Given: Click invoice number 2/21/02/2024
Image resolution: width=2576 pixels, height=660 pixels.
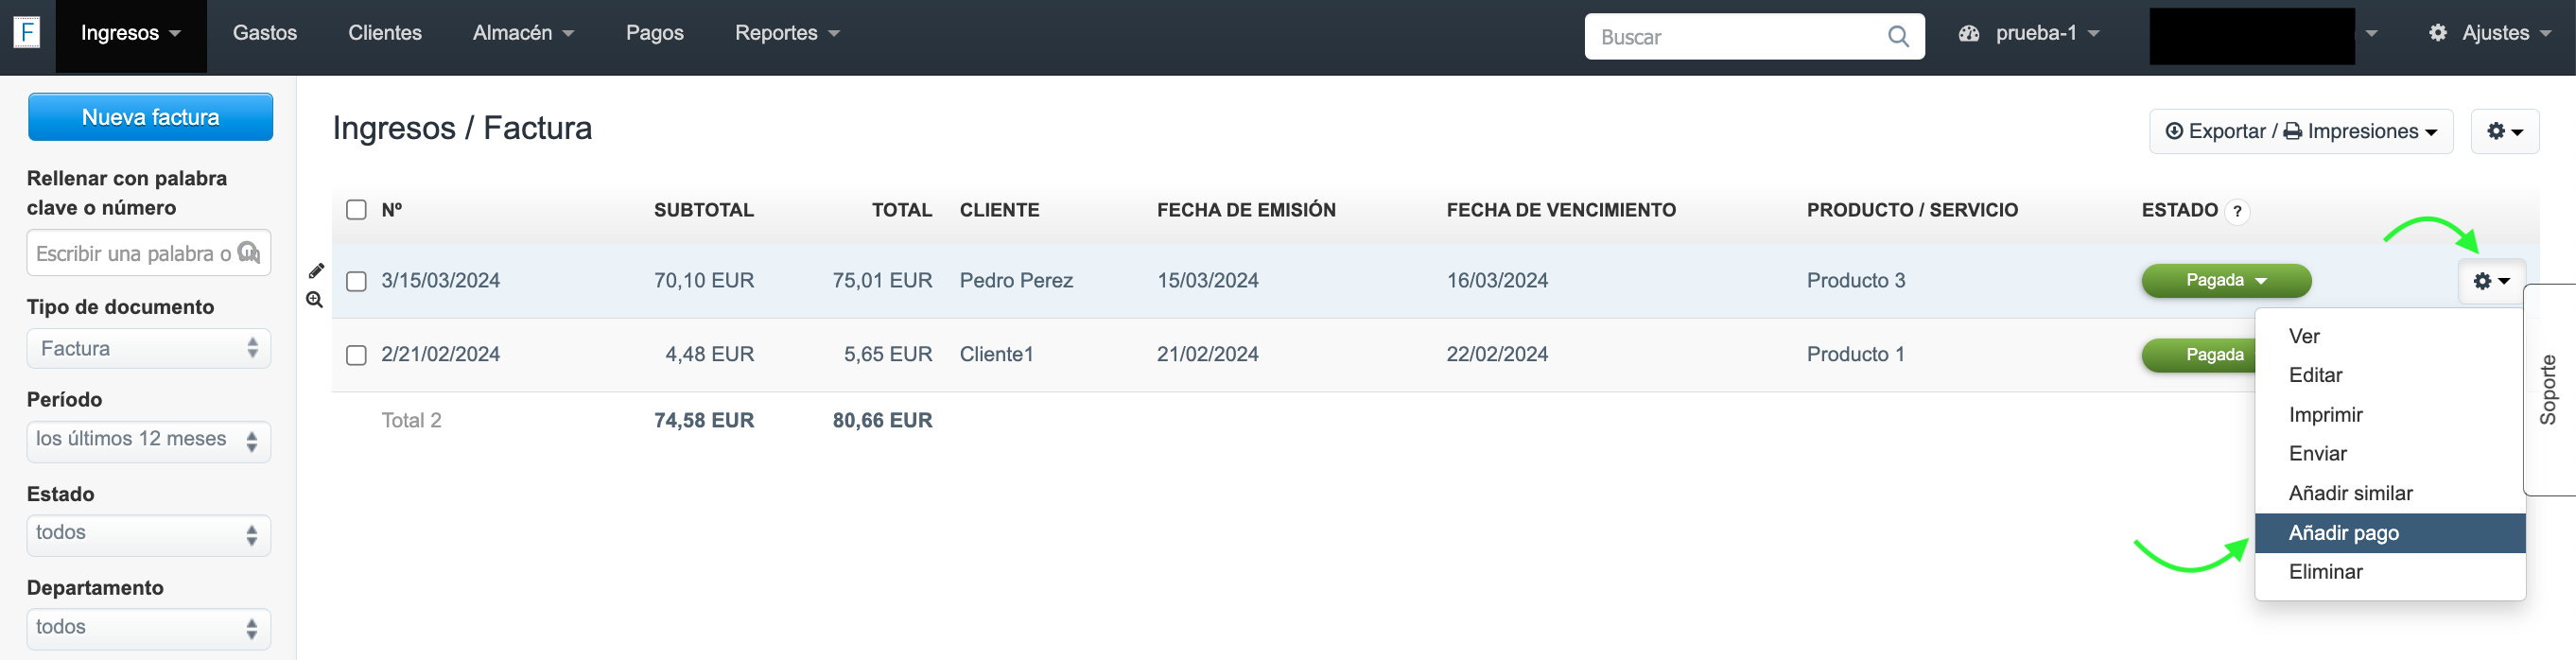Looking at the screenshot, I should coord(440,355).
